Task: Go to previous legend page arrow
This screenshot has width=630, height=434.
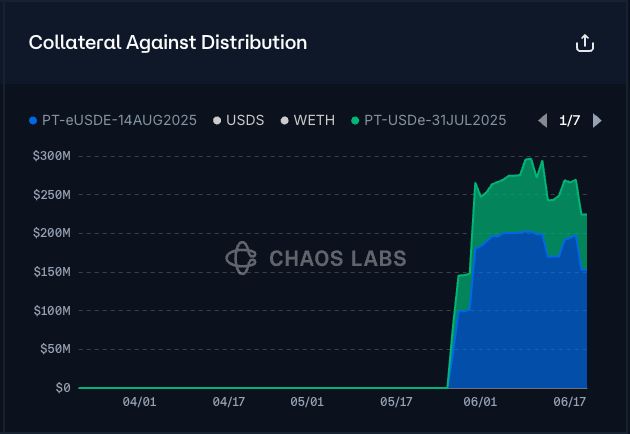Action: point(542,121)
